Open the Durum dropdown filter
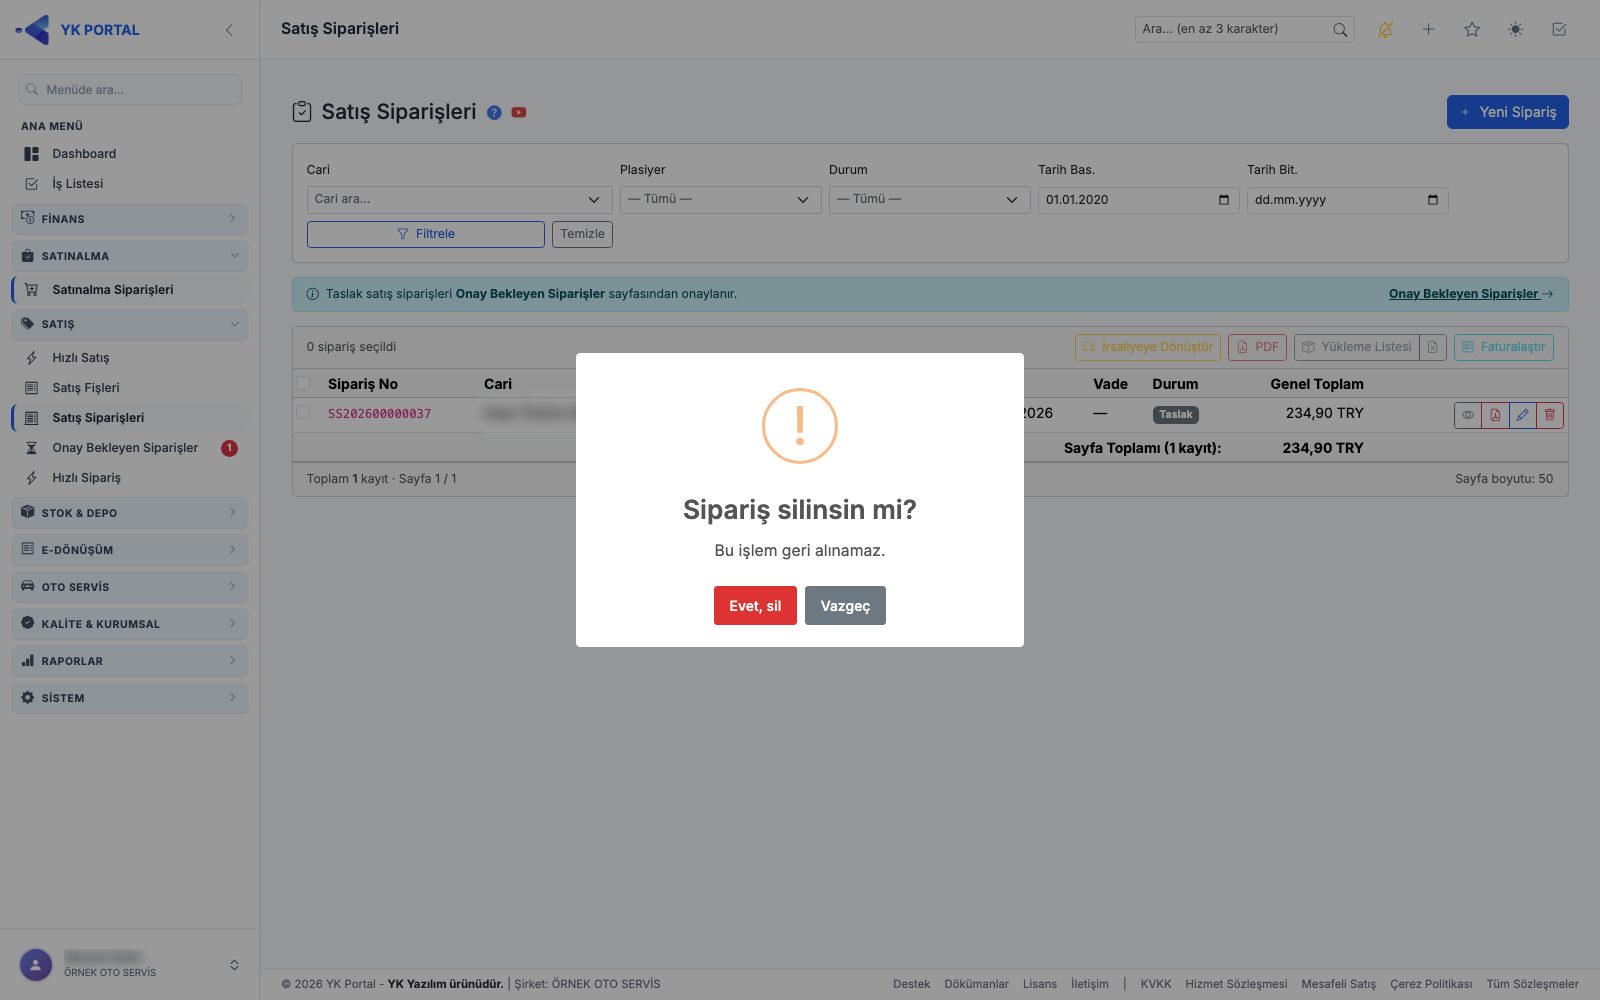 (x=929, y=200)
